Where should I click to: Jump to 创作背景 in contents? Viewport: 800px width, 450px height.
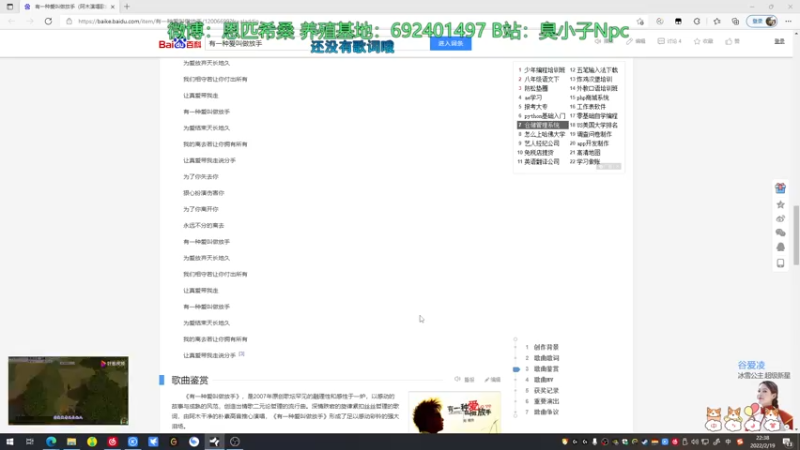tap(546, 347)
